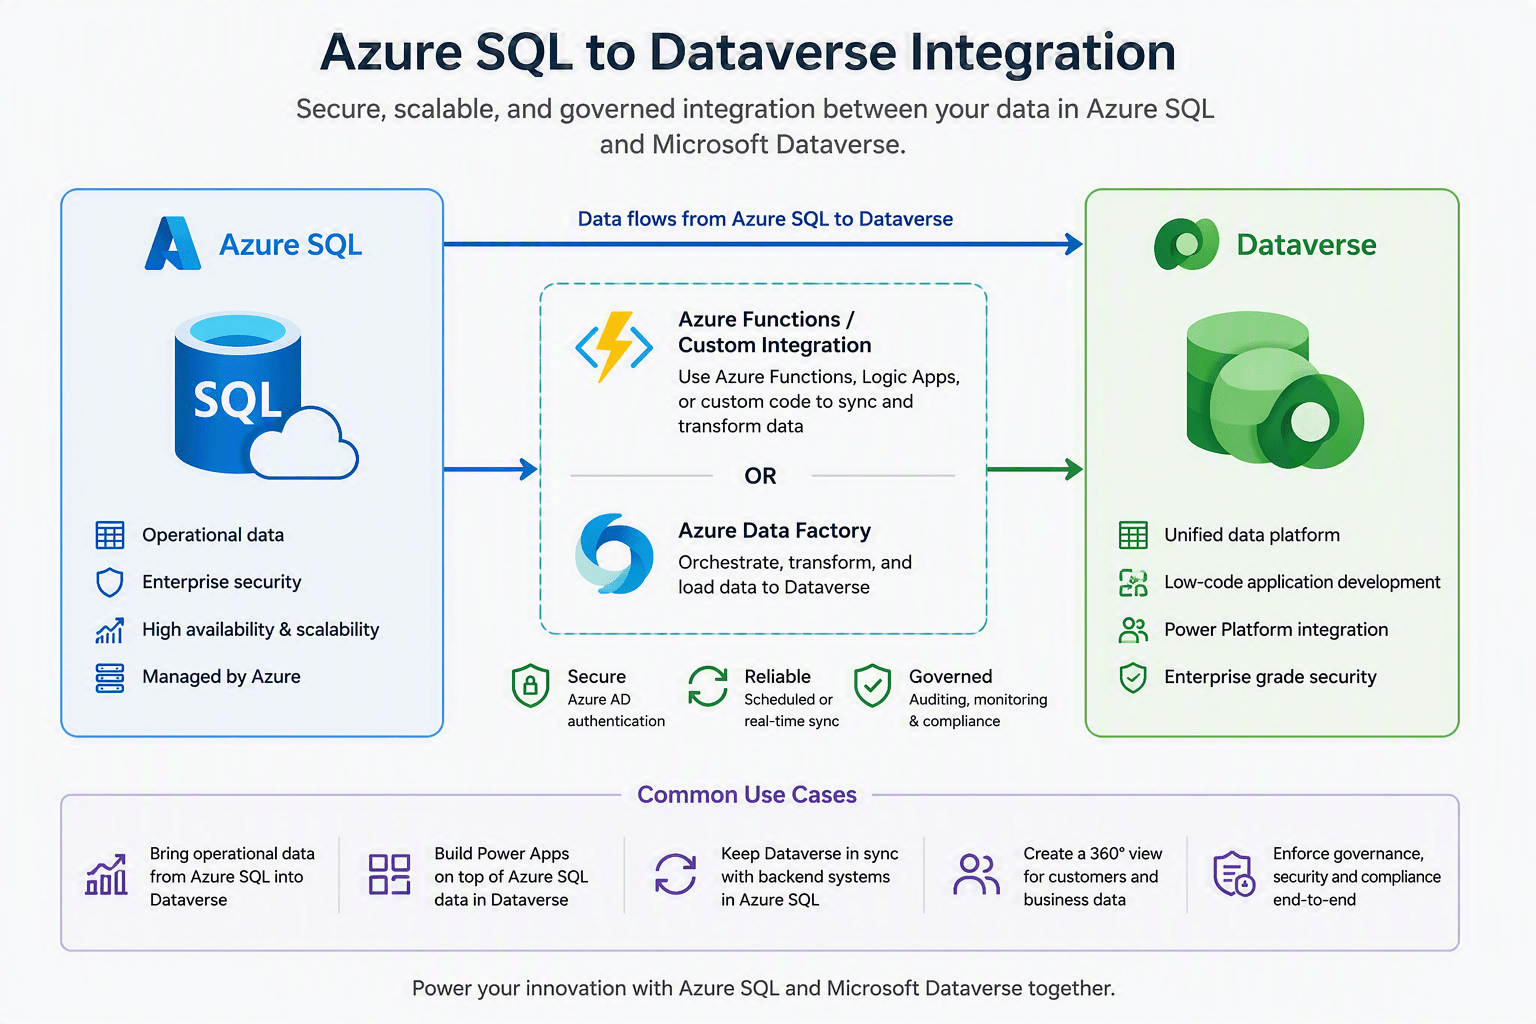This screenshot has width=1536, height=1024.
Task: Click the sync arrows icon beside Reliable
Action: pos(708,686)
